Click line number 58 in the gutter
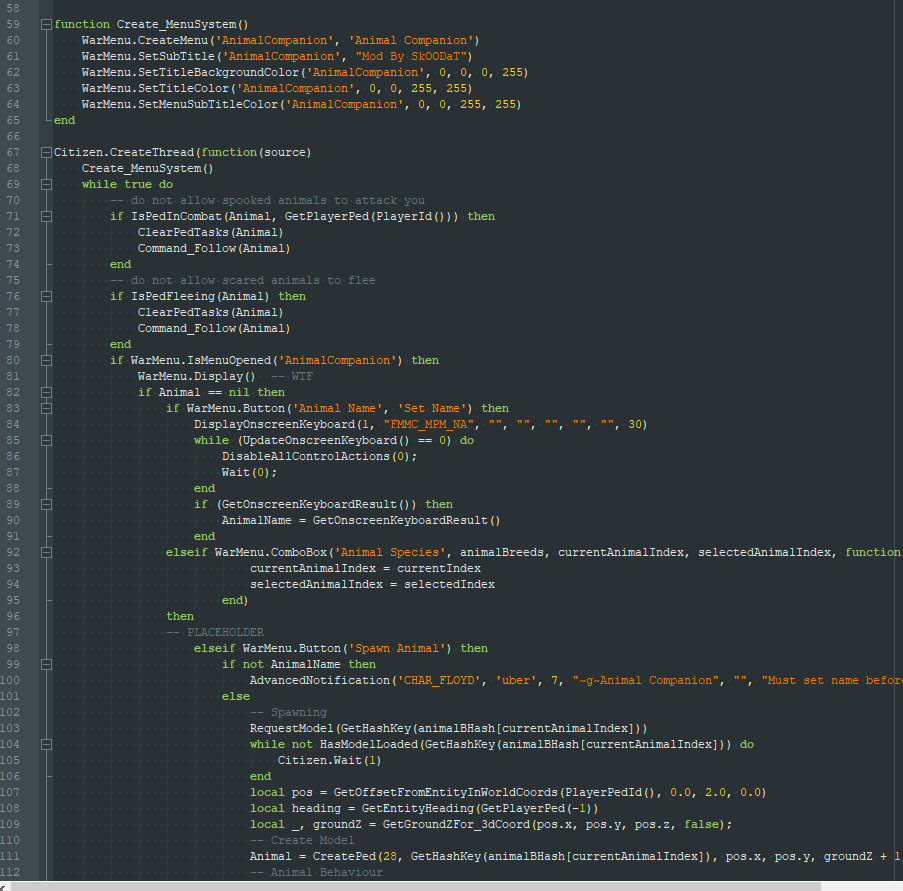 tap(13, 9)
